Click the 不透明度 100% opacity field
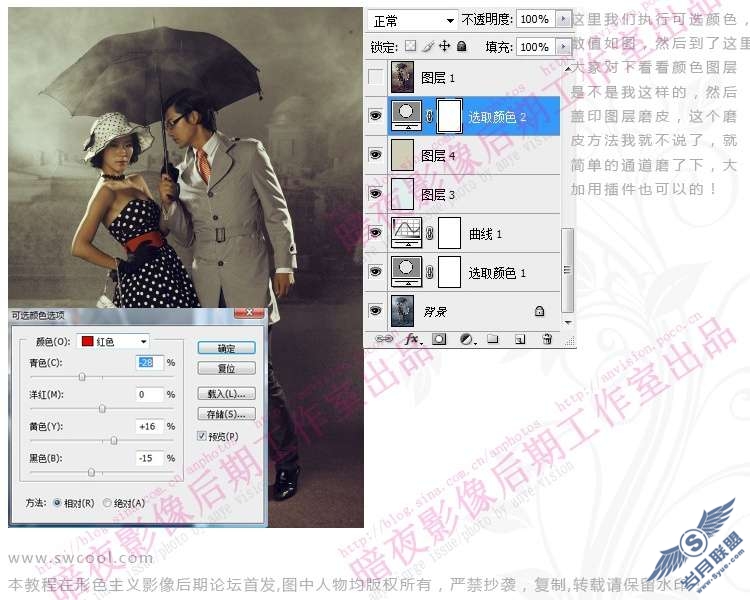This screenshot has height=600, width=750. (536, 19)
